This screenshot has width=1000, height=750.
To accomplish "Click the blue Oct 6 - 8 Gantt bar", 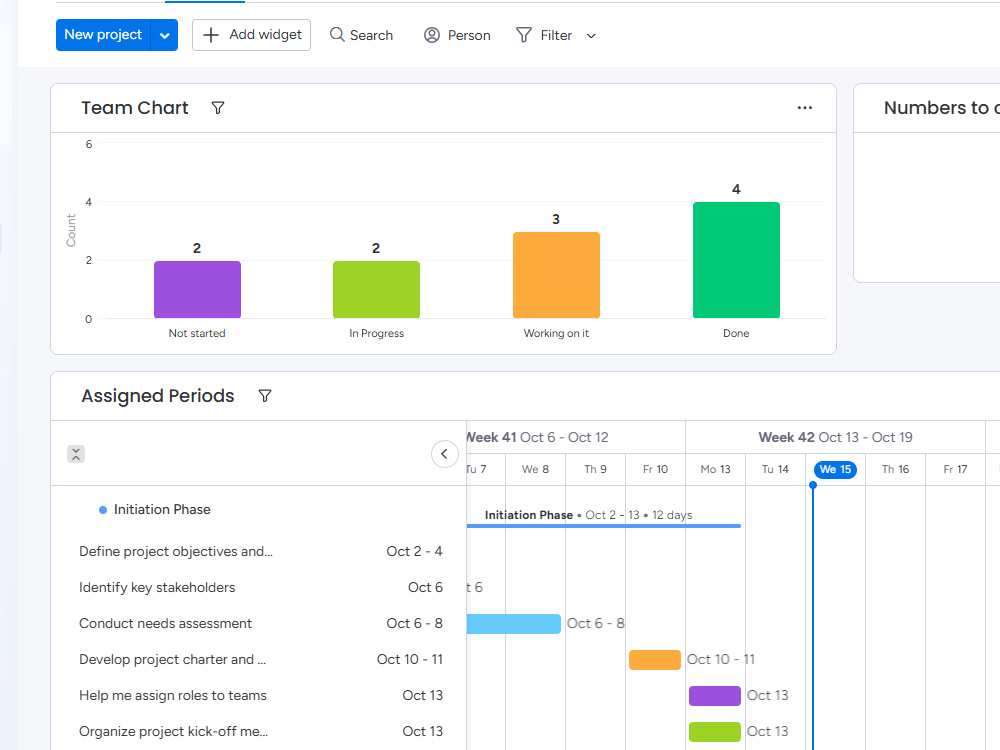I will tap(513, 624).
